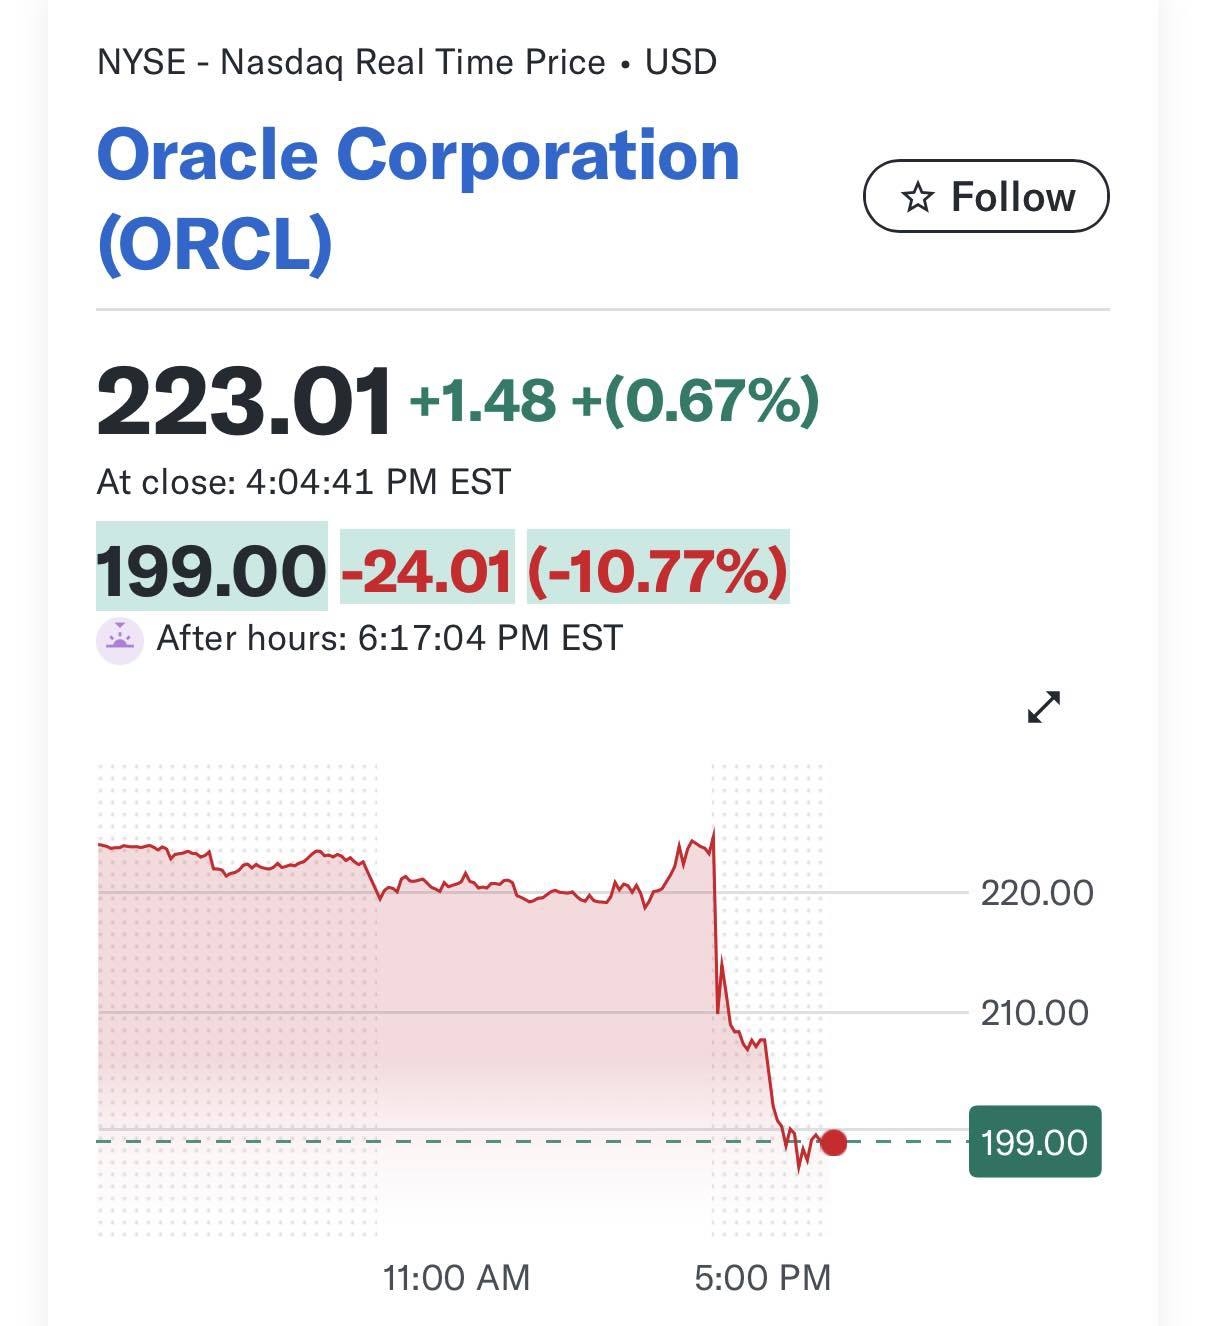
Task: Click the after hours sunset icon
Action: 120,640
